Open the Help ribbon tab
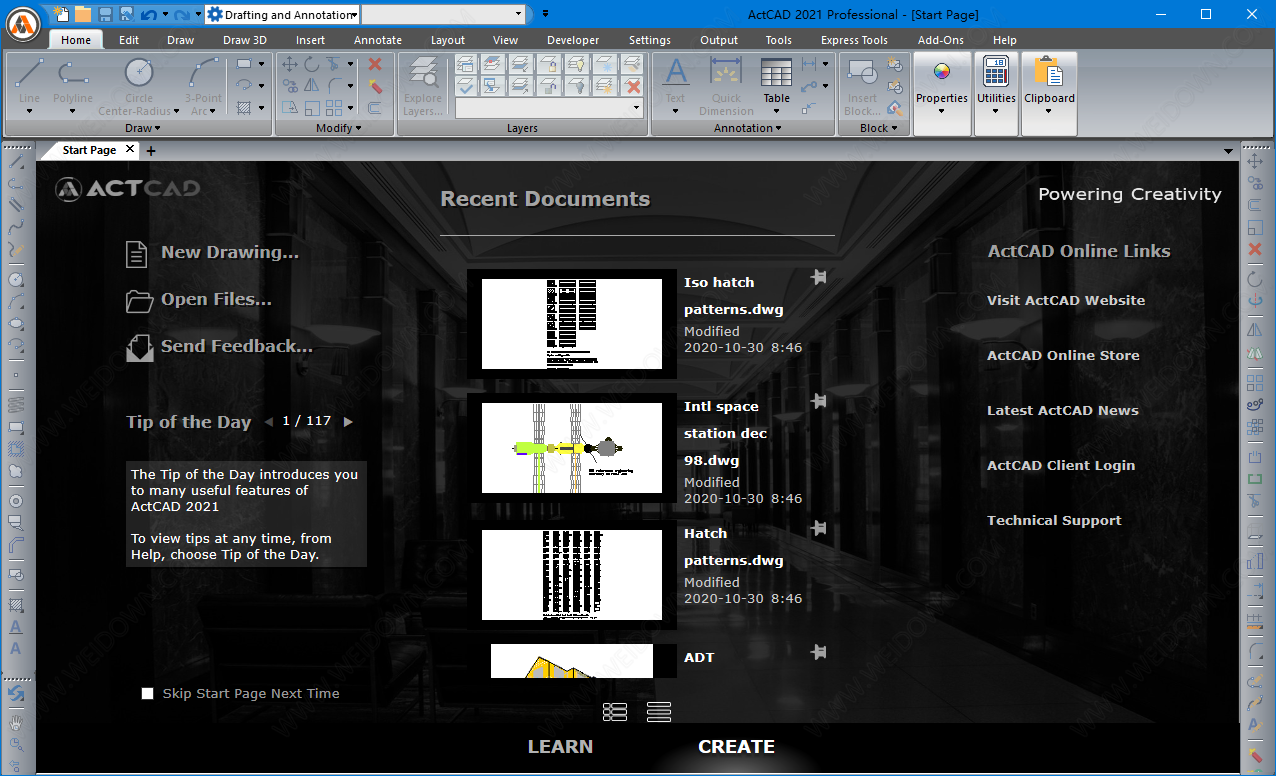1276x776 pixels. click(1005, 40)
